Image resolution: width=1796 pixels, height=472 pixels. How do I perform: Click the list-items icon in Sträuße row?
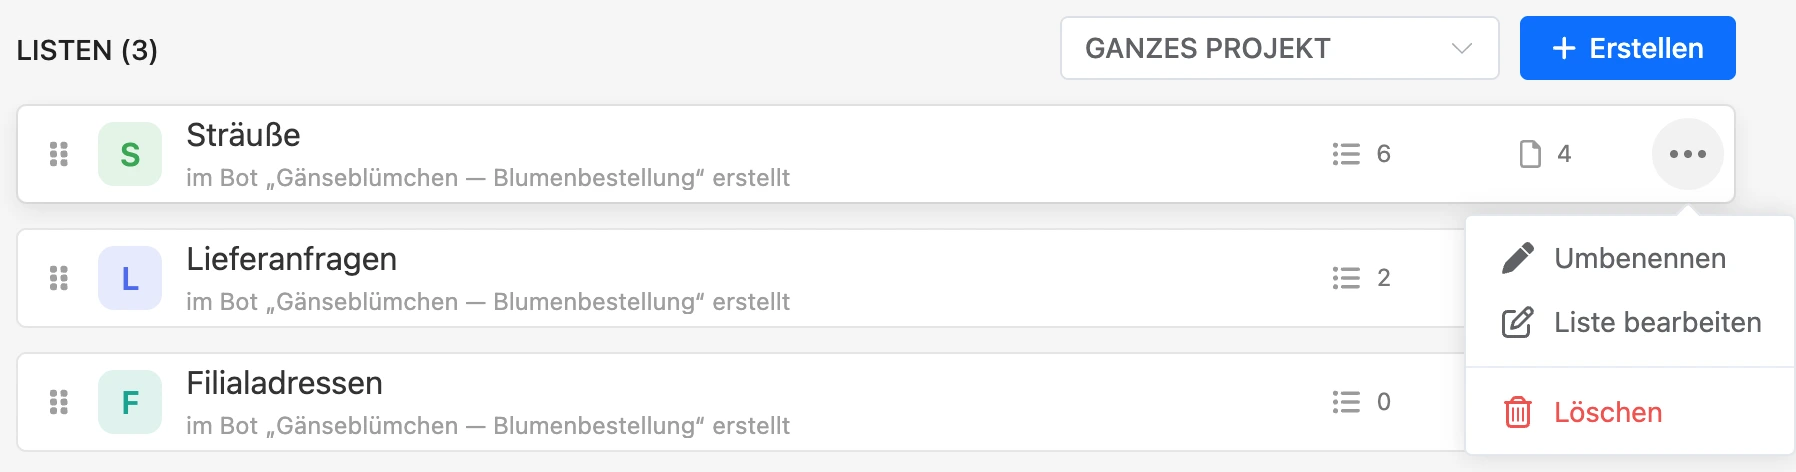1346,154
